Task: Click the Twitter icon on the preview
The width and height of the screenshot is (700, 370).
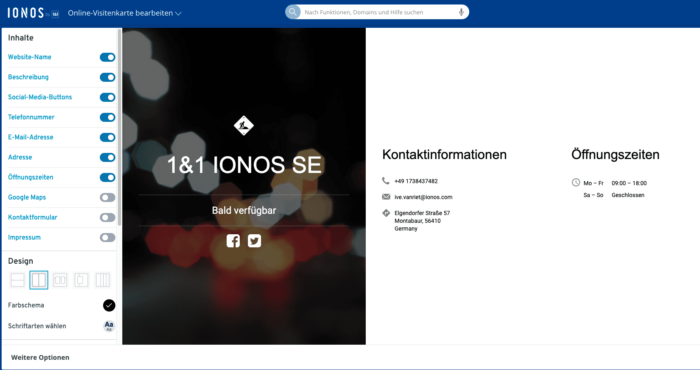Action: (254, 241)
